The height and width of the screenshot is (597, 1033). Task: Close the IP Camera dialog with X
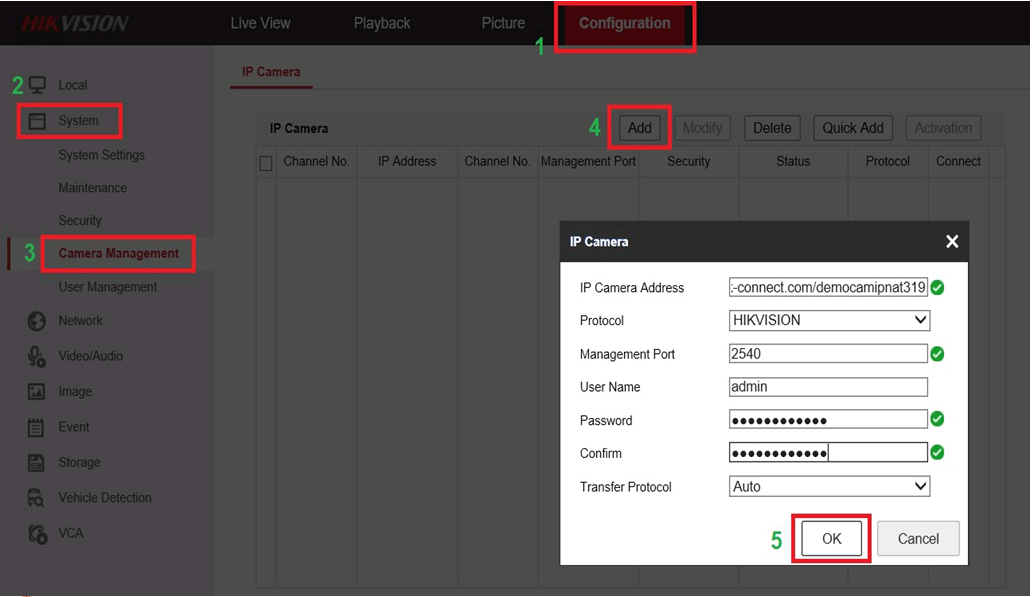point(952,242)
